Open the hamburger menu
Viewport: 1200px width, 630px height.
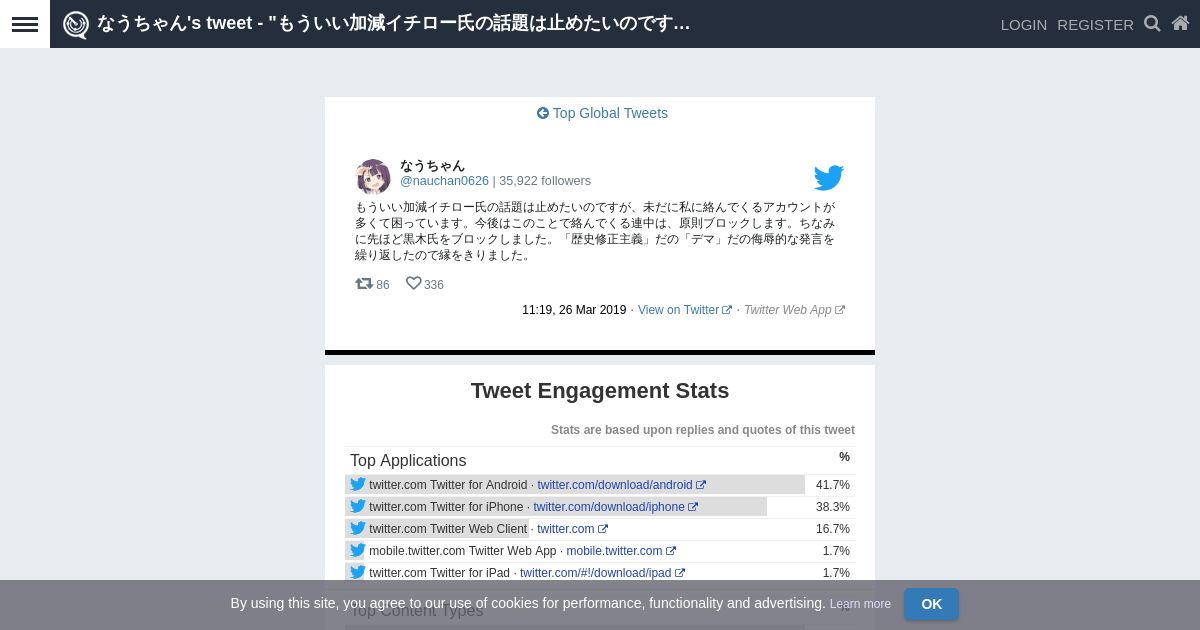[x=25, y=24]
